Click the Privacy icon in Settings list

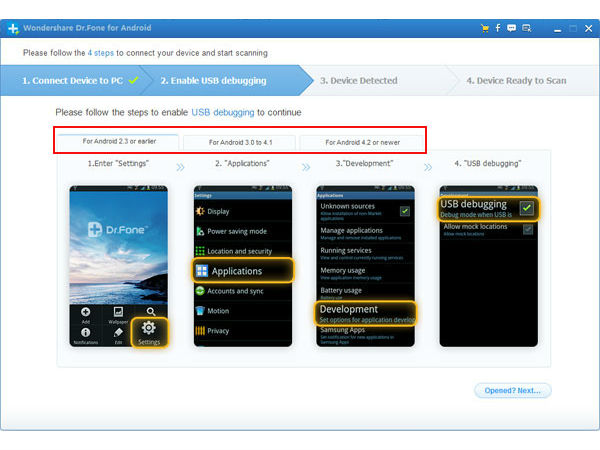200,331
